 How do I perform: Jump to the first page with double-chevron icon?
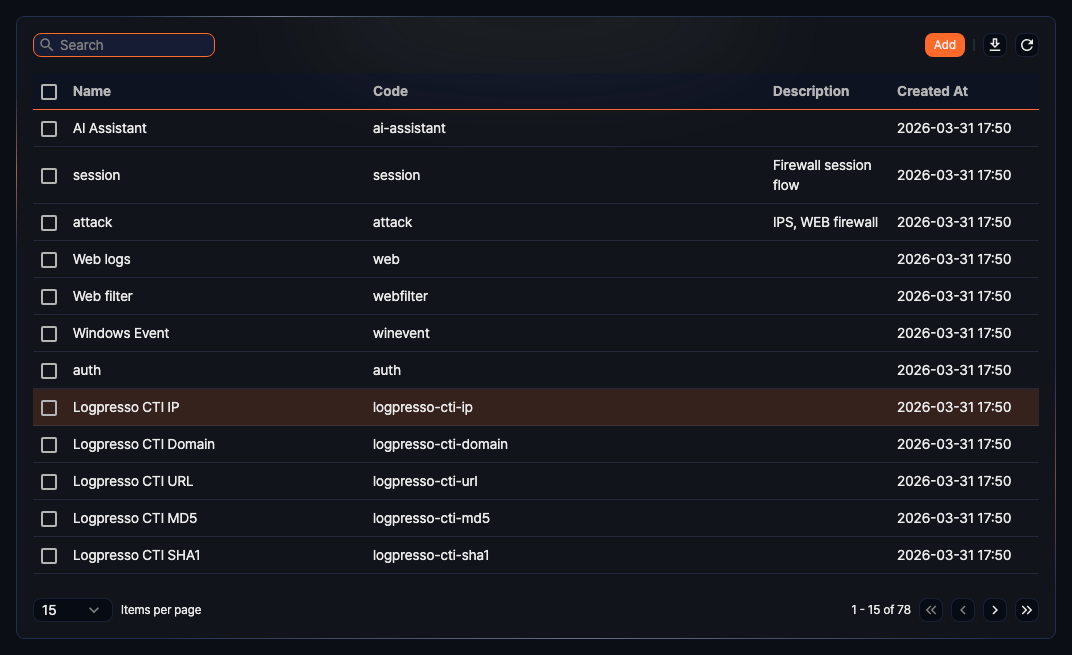pyautogui.click(x=930, y=609)
